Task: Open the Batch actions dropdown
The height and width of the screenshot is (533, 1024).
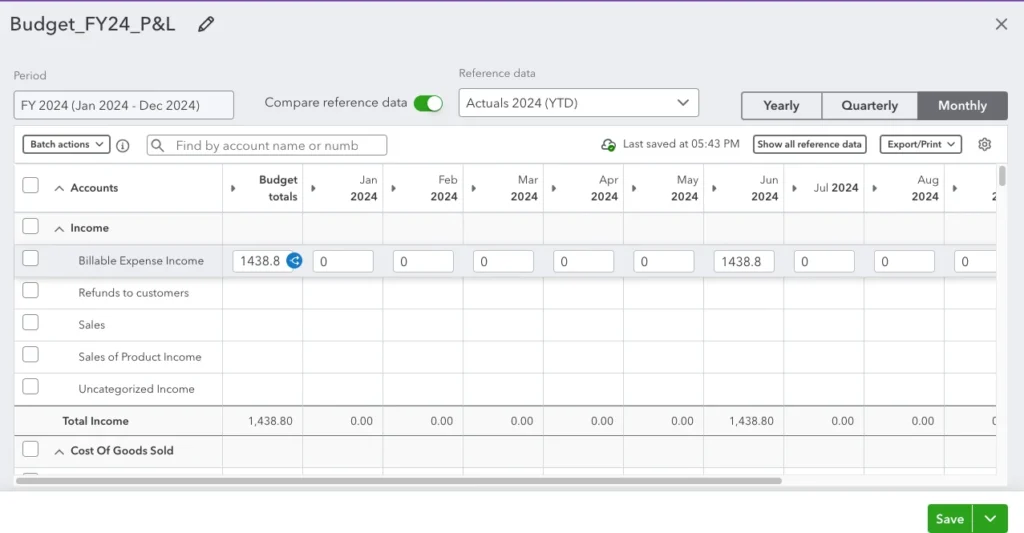Action: coord(66,145)
